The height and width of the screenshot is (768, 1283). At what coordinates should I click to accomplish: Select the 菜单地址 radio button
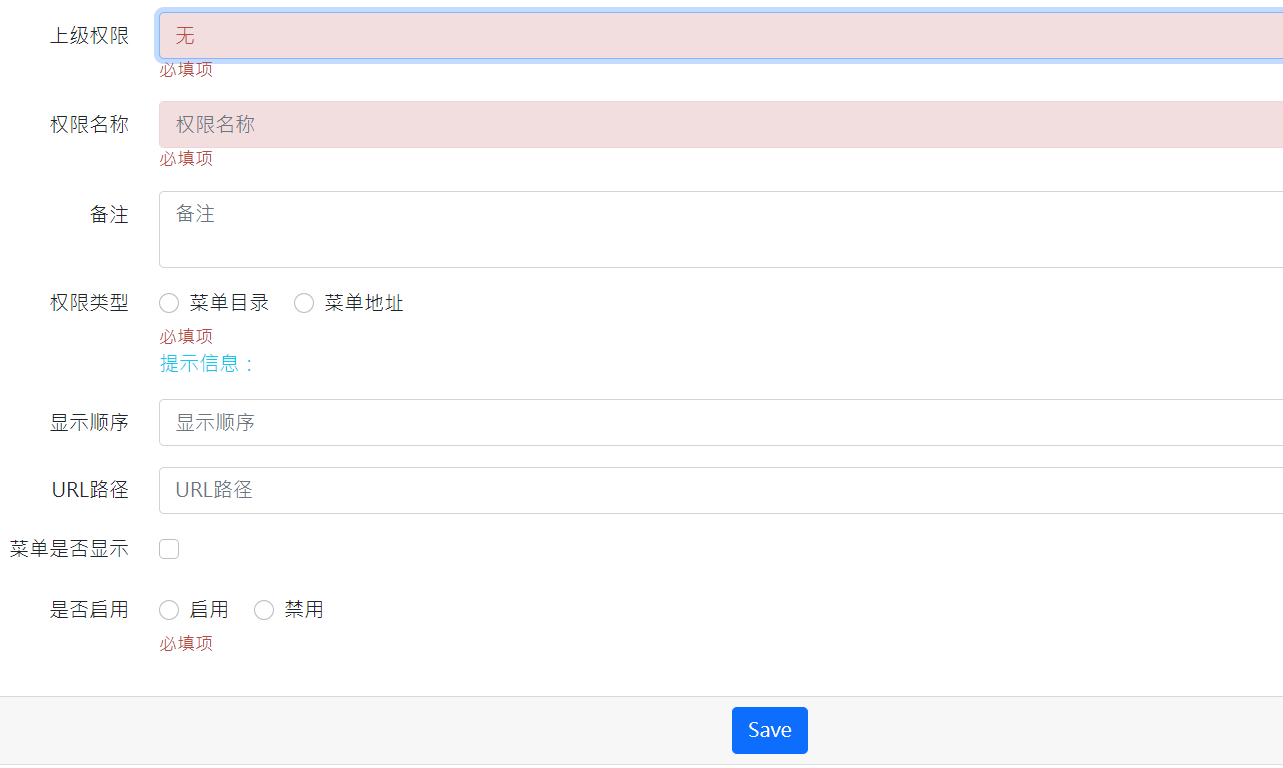[x=304, y=303]
